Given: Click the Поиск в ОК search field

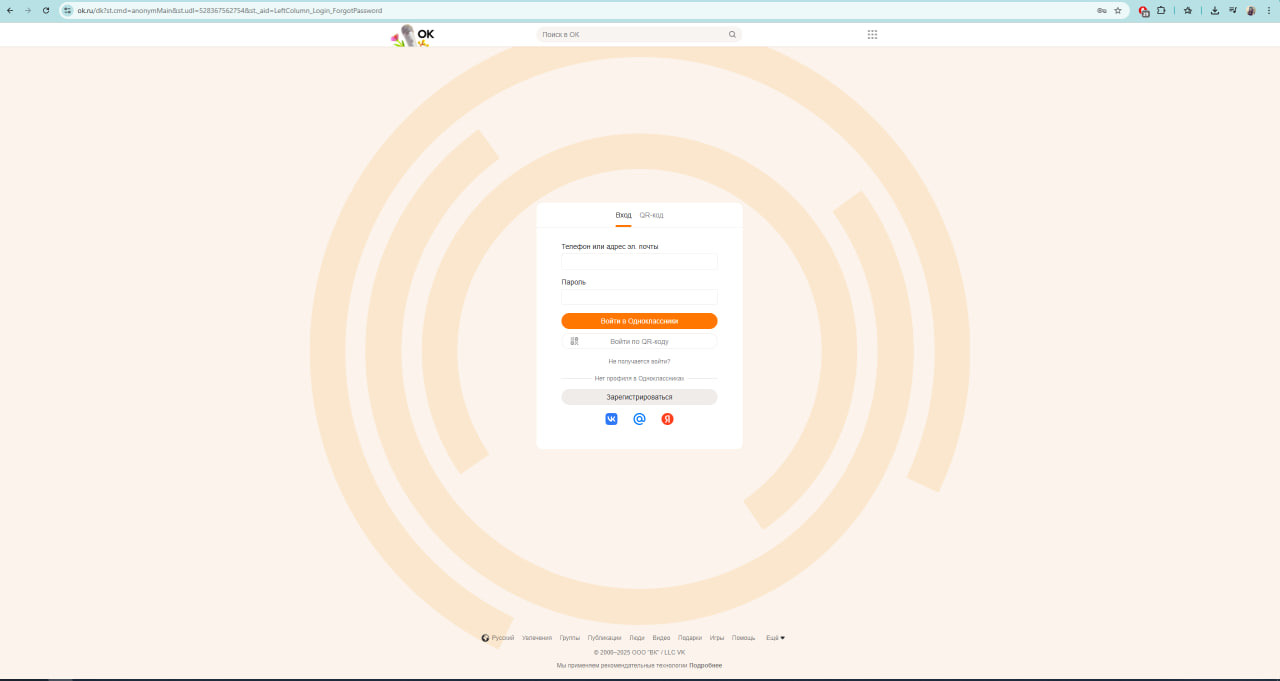Looking at the screenshot, I should (x=639, y=35).
